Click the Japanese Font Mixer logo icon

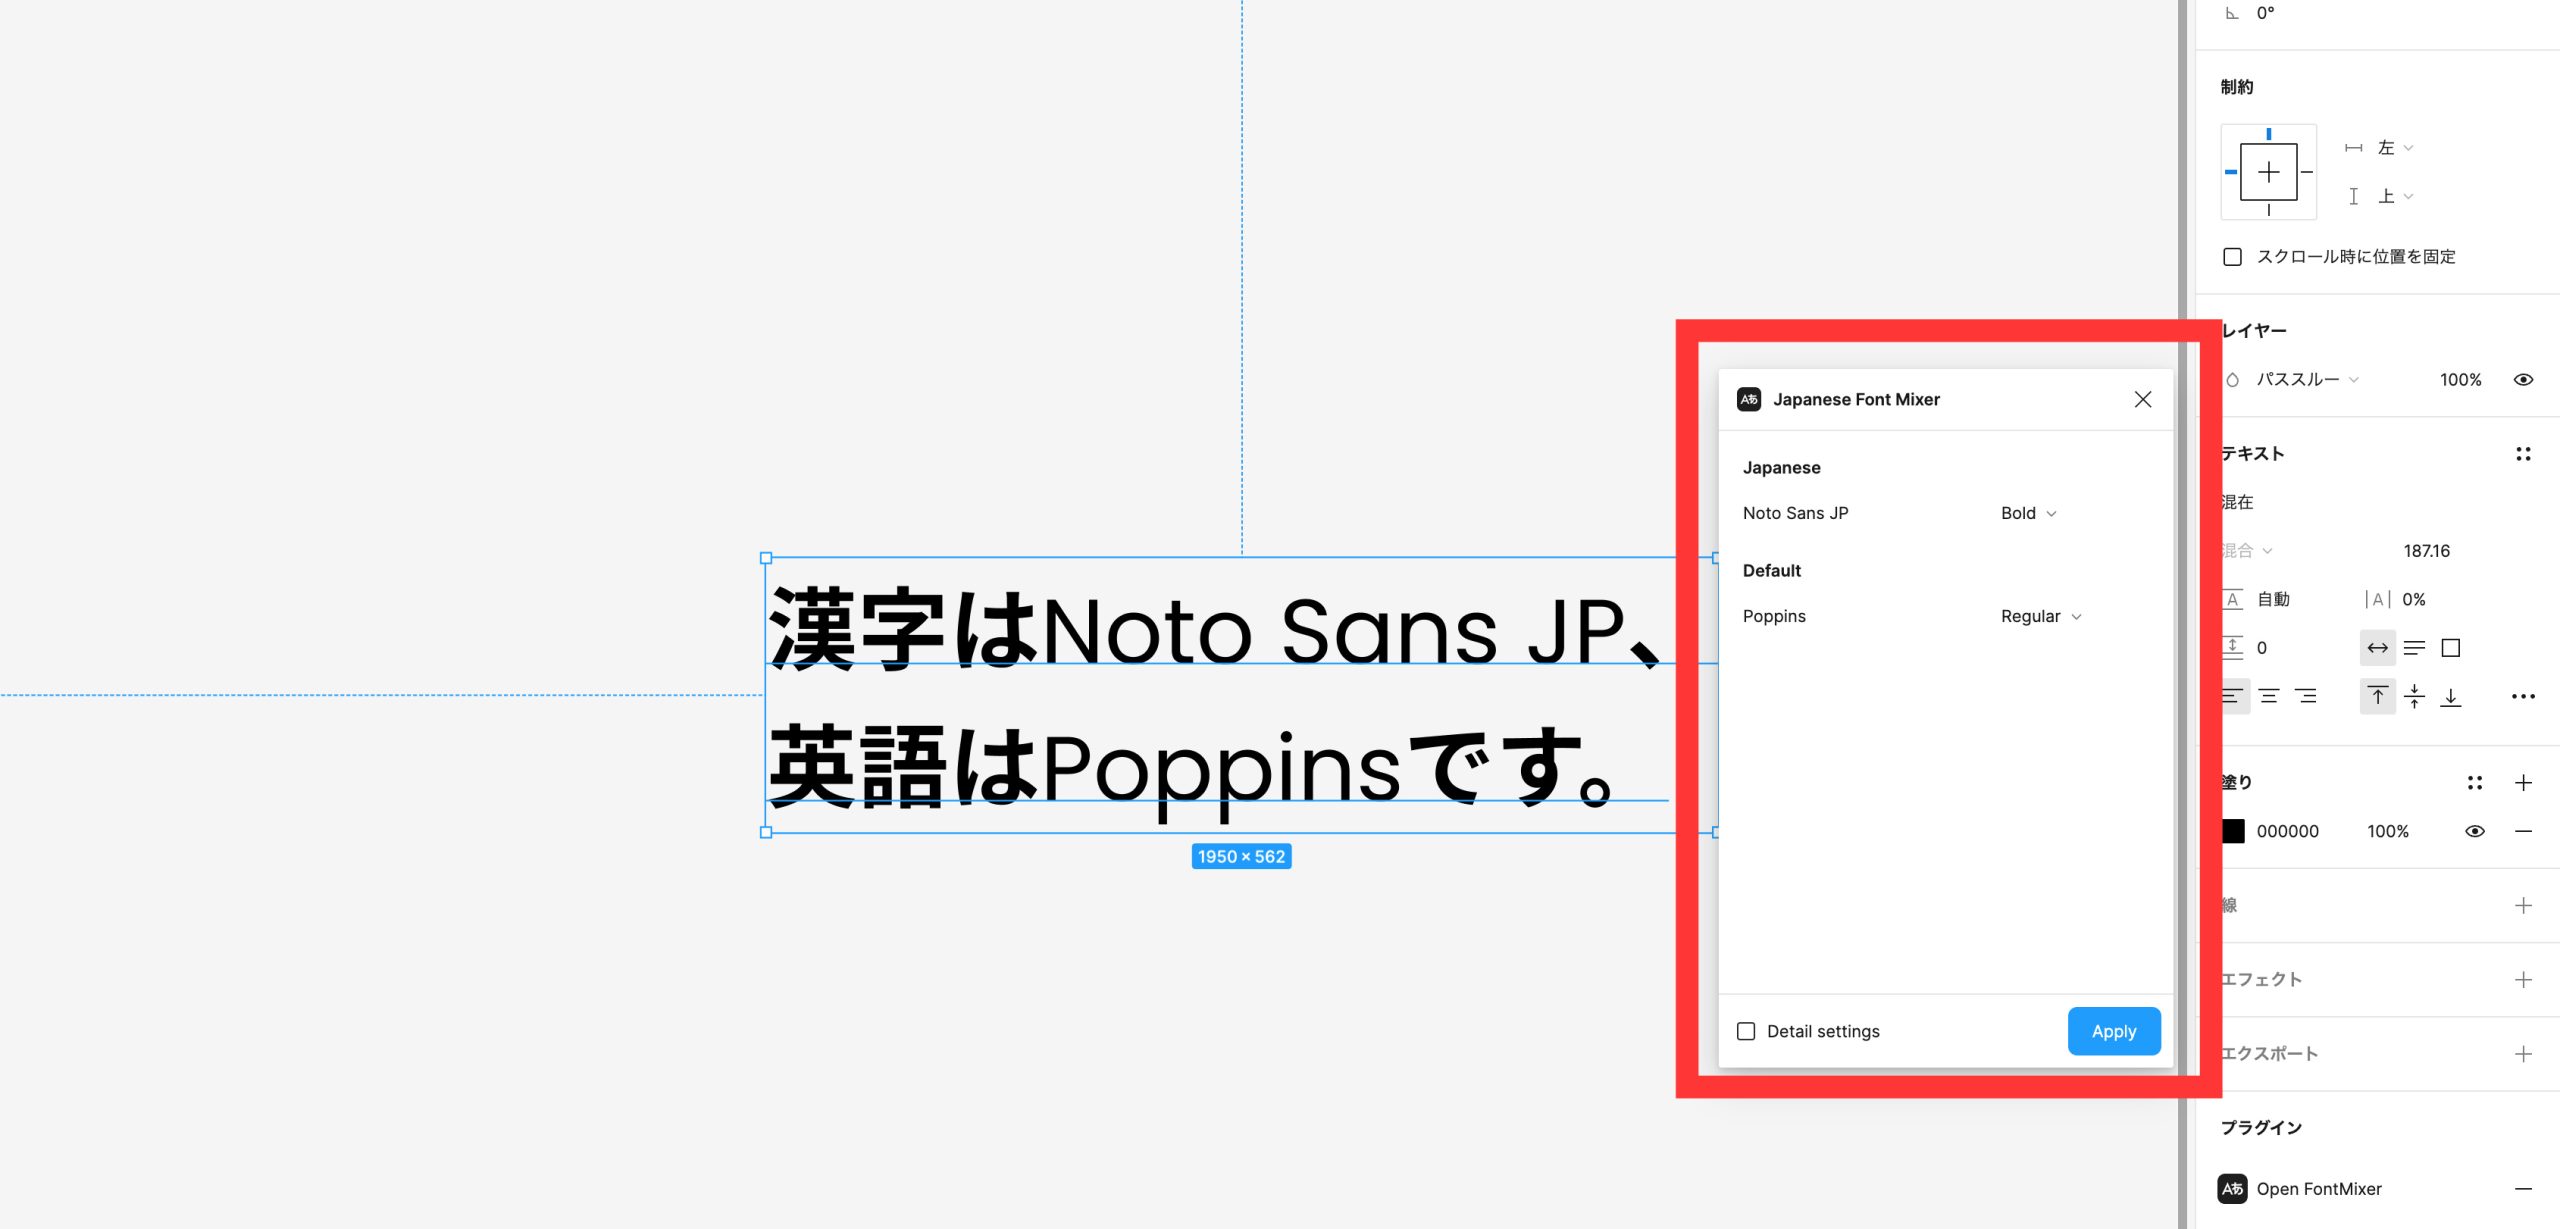pos(1749,399)
